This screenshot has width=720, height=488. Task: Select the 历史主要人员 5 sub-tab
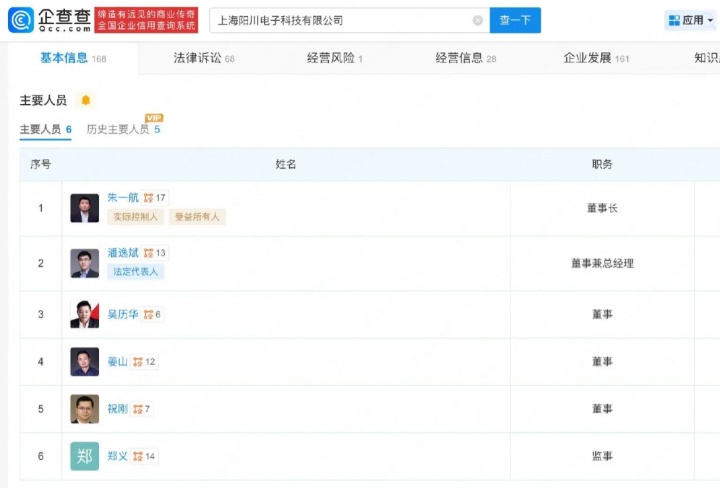pos(124,129)
